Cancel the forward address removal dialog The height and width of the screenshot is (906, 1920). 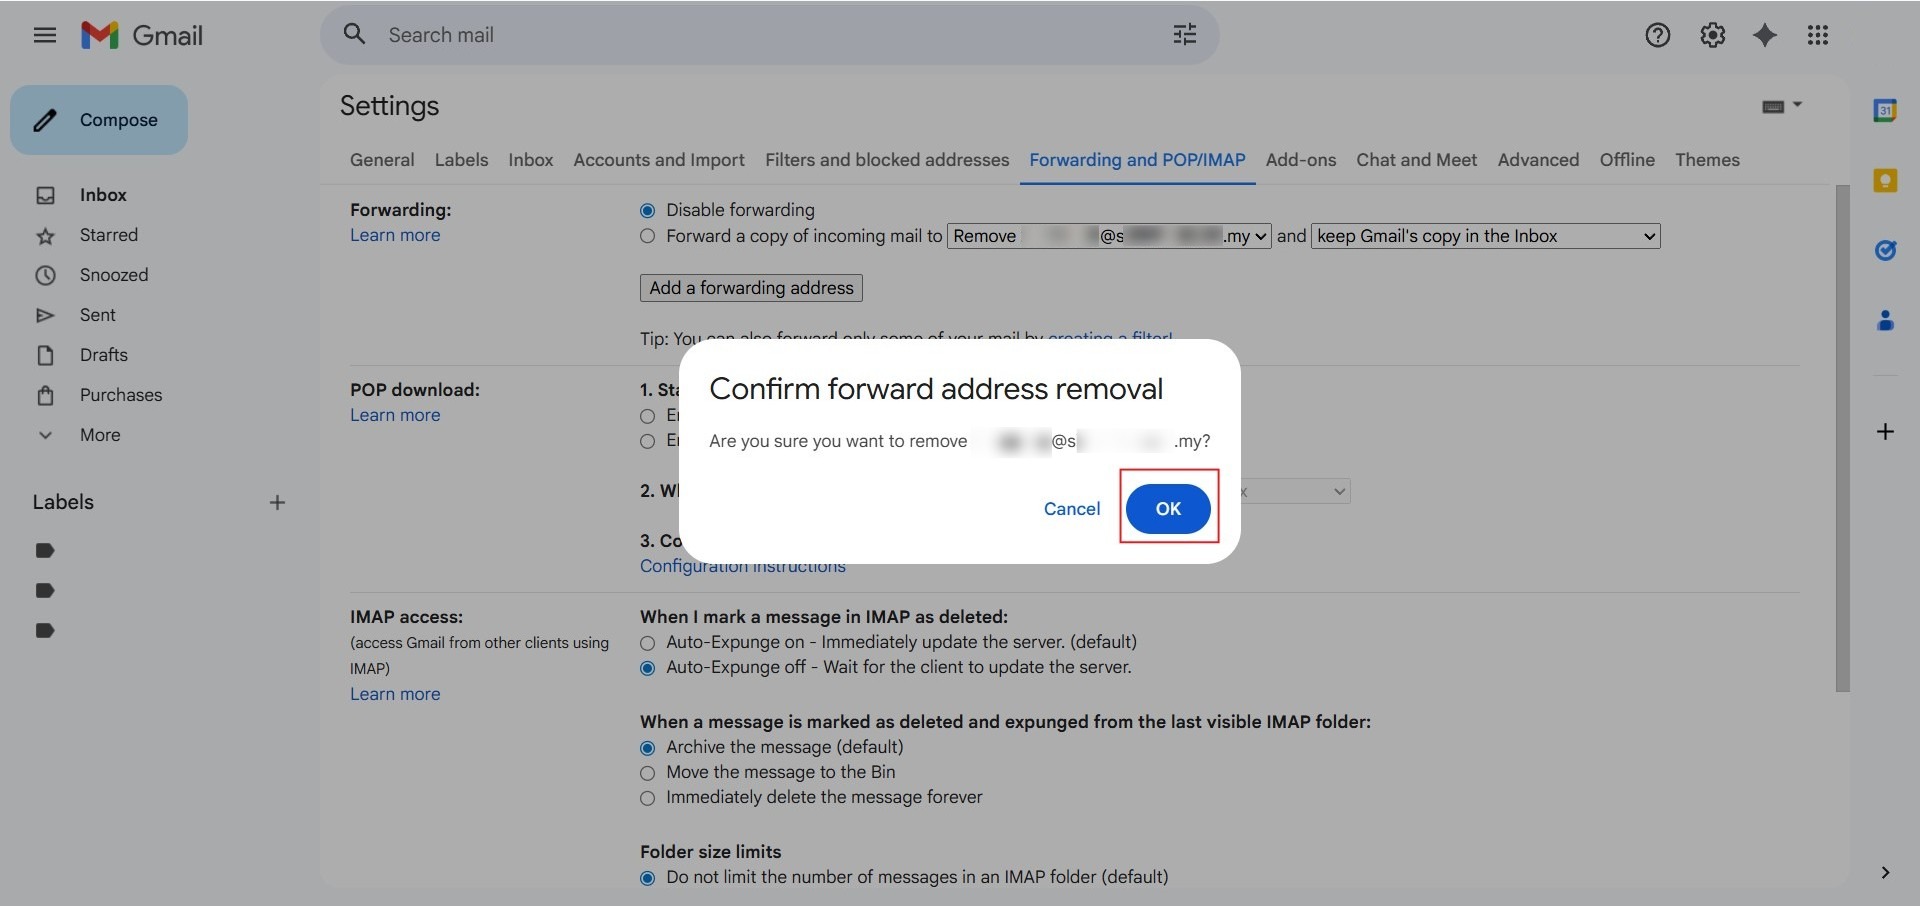pos(1071,508)
